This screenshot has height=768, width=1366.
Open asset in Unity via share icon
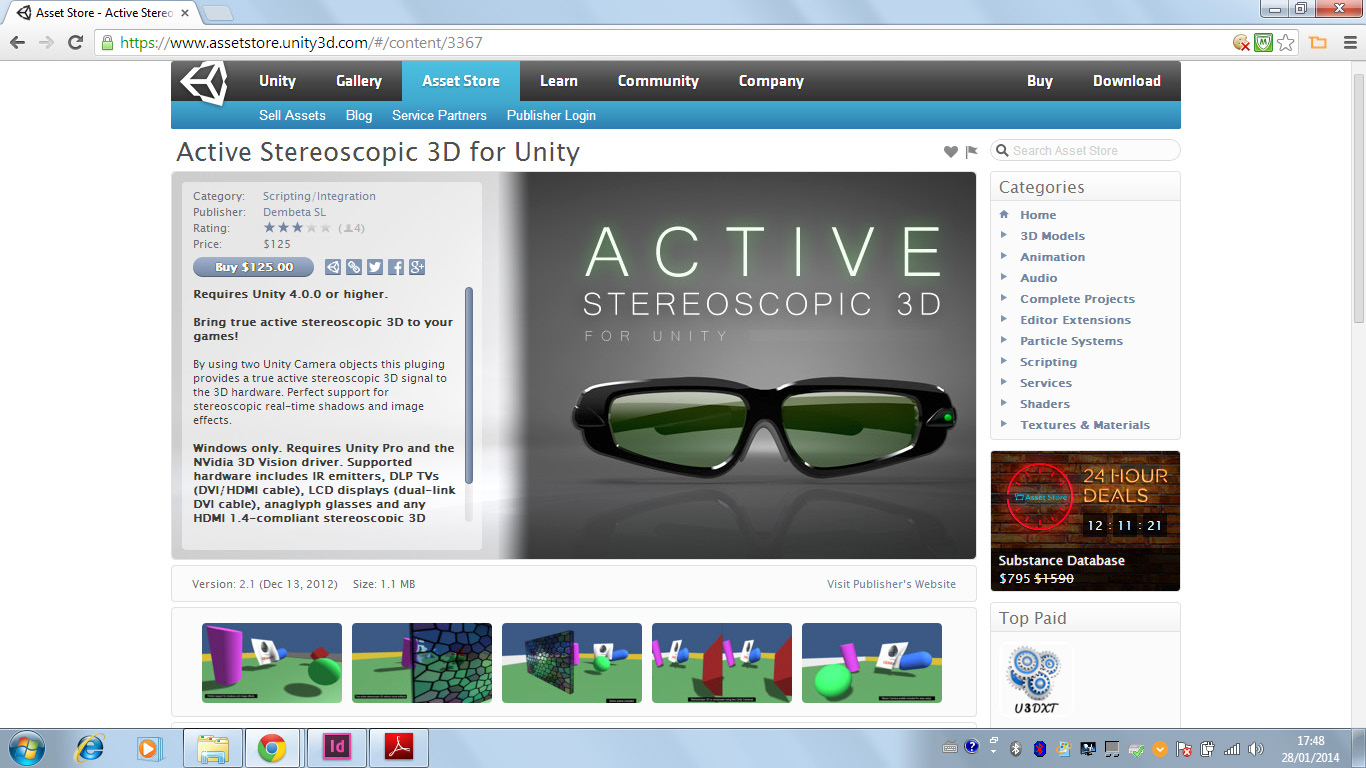point(333,267)
